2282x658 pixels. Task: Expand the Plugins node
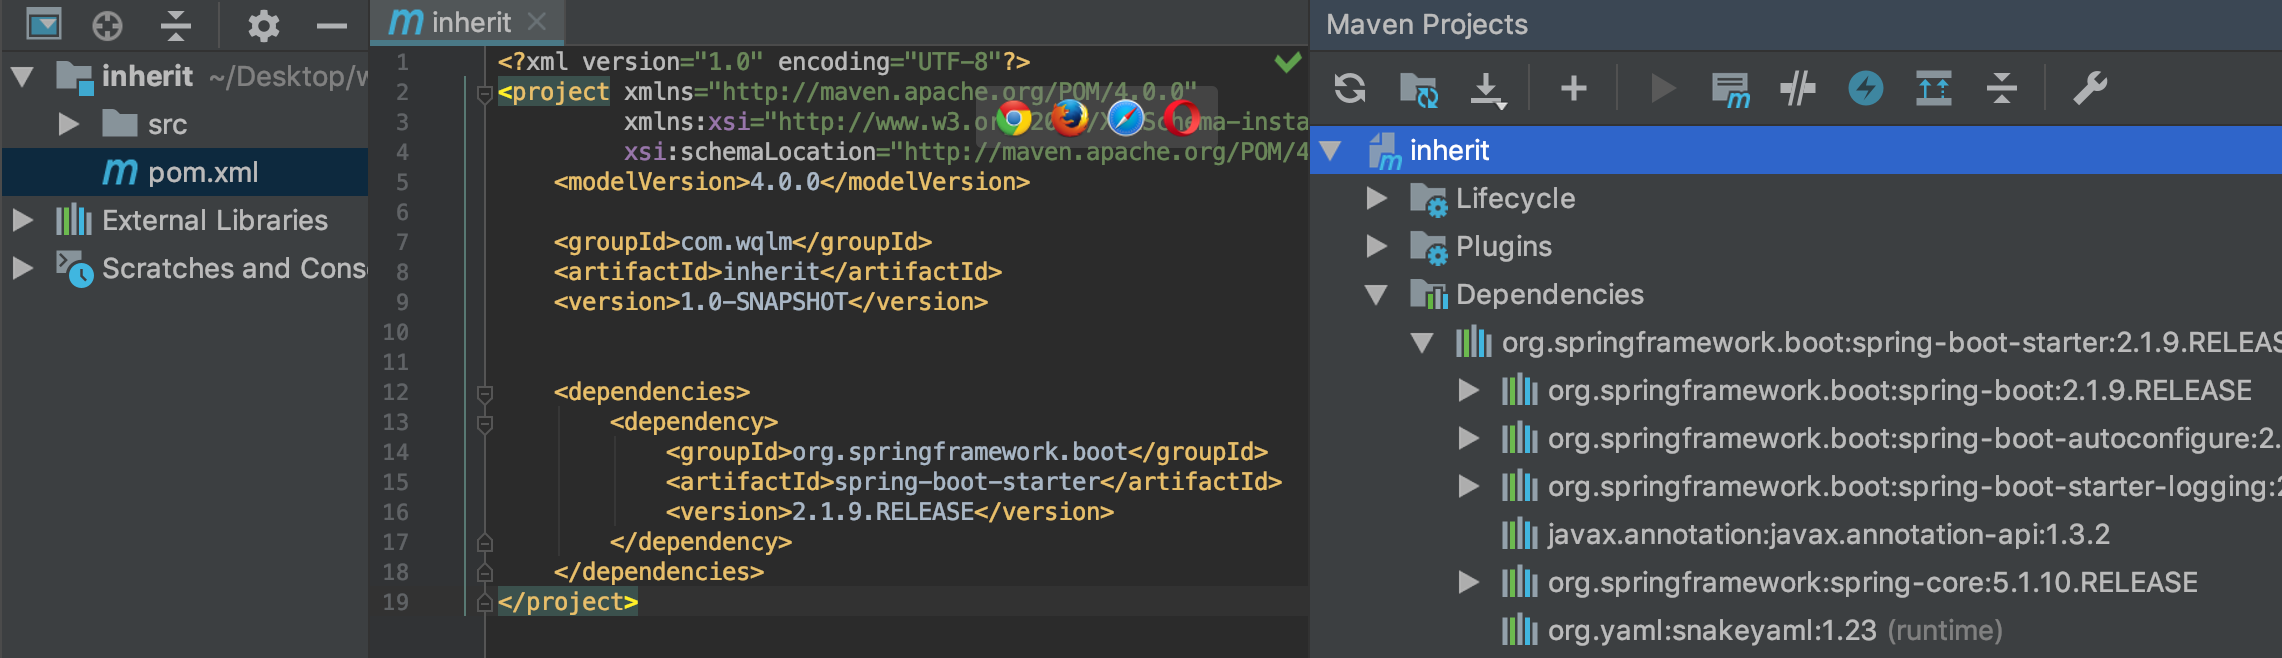(x=1377, y=246)
